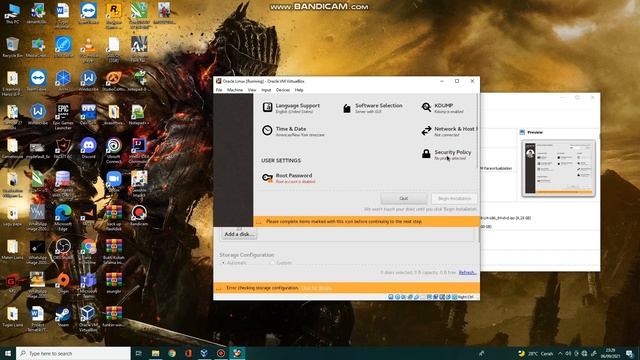Show hidden system tray icons chevron
The image size is (640, 360).
coord(560,353)
